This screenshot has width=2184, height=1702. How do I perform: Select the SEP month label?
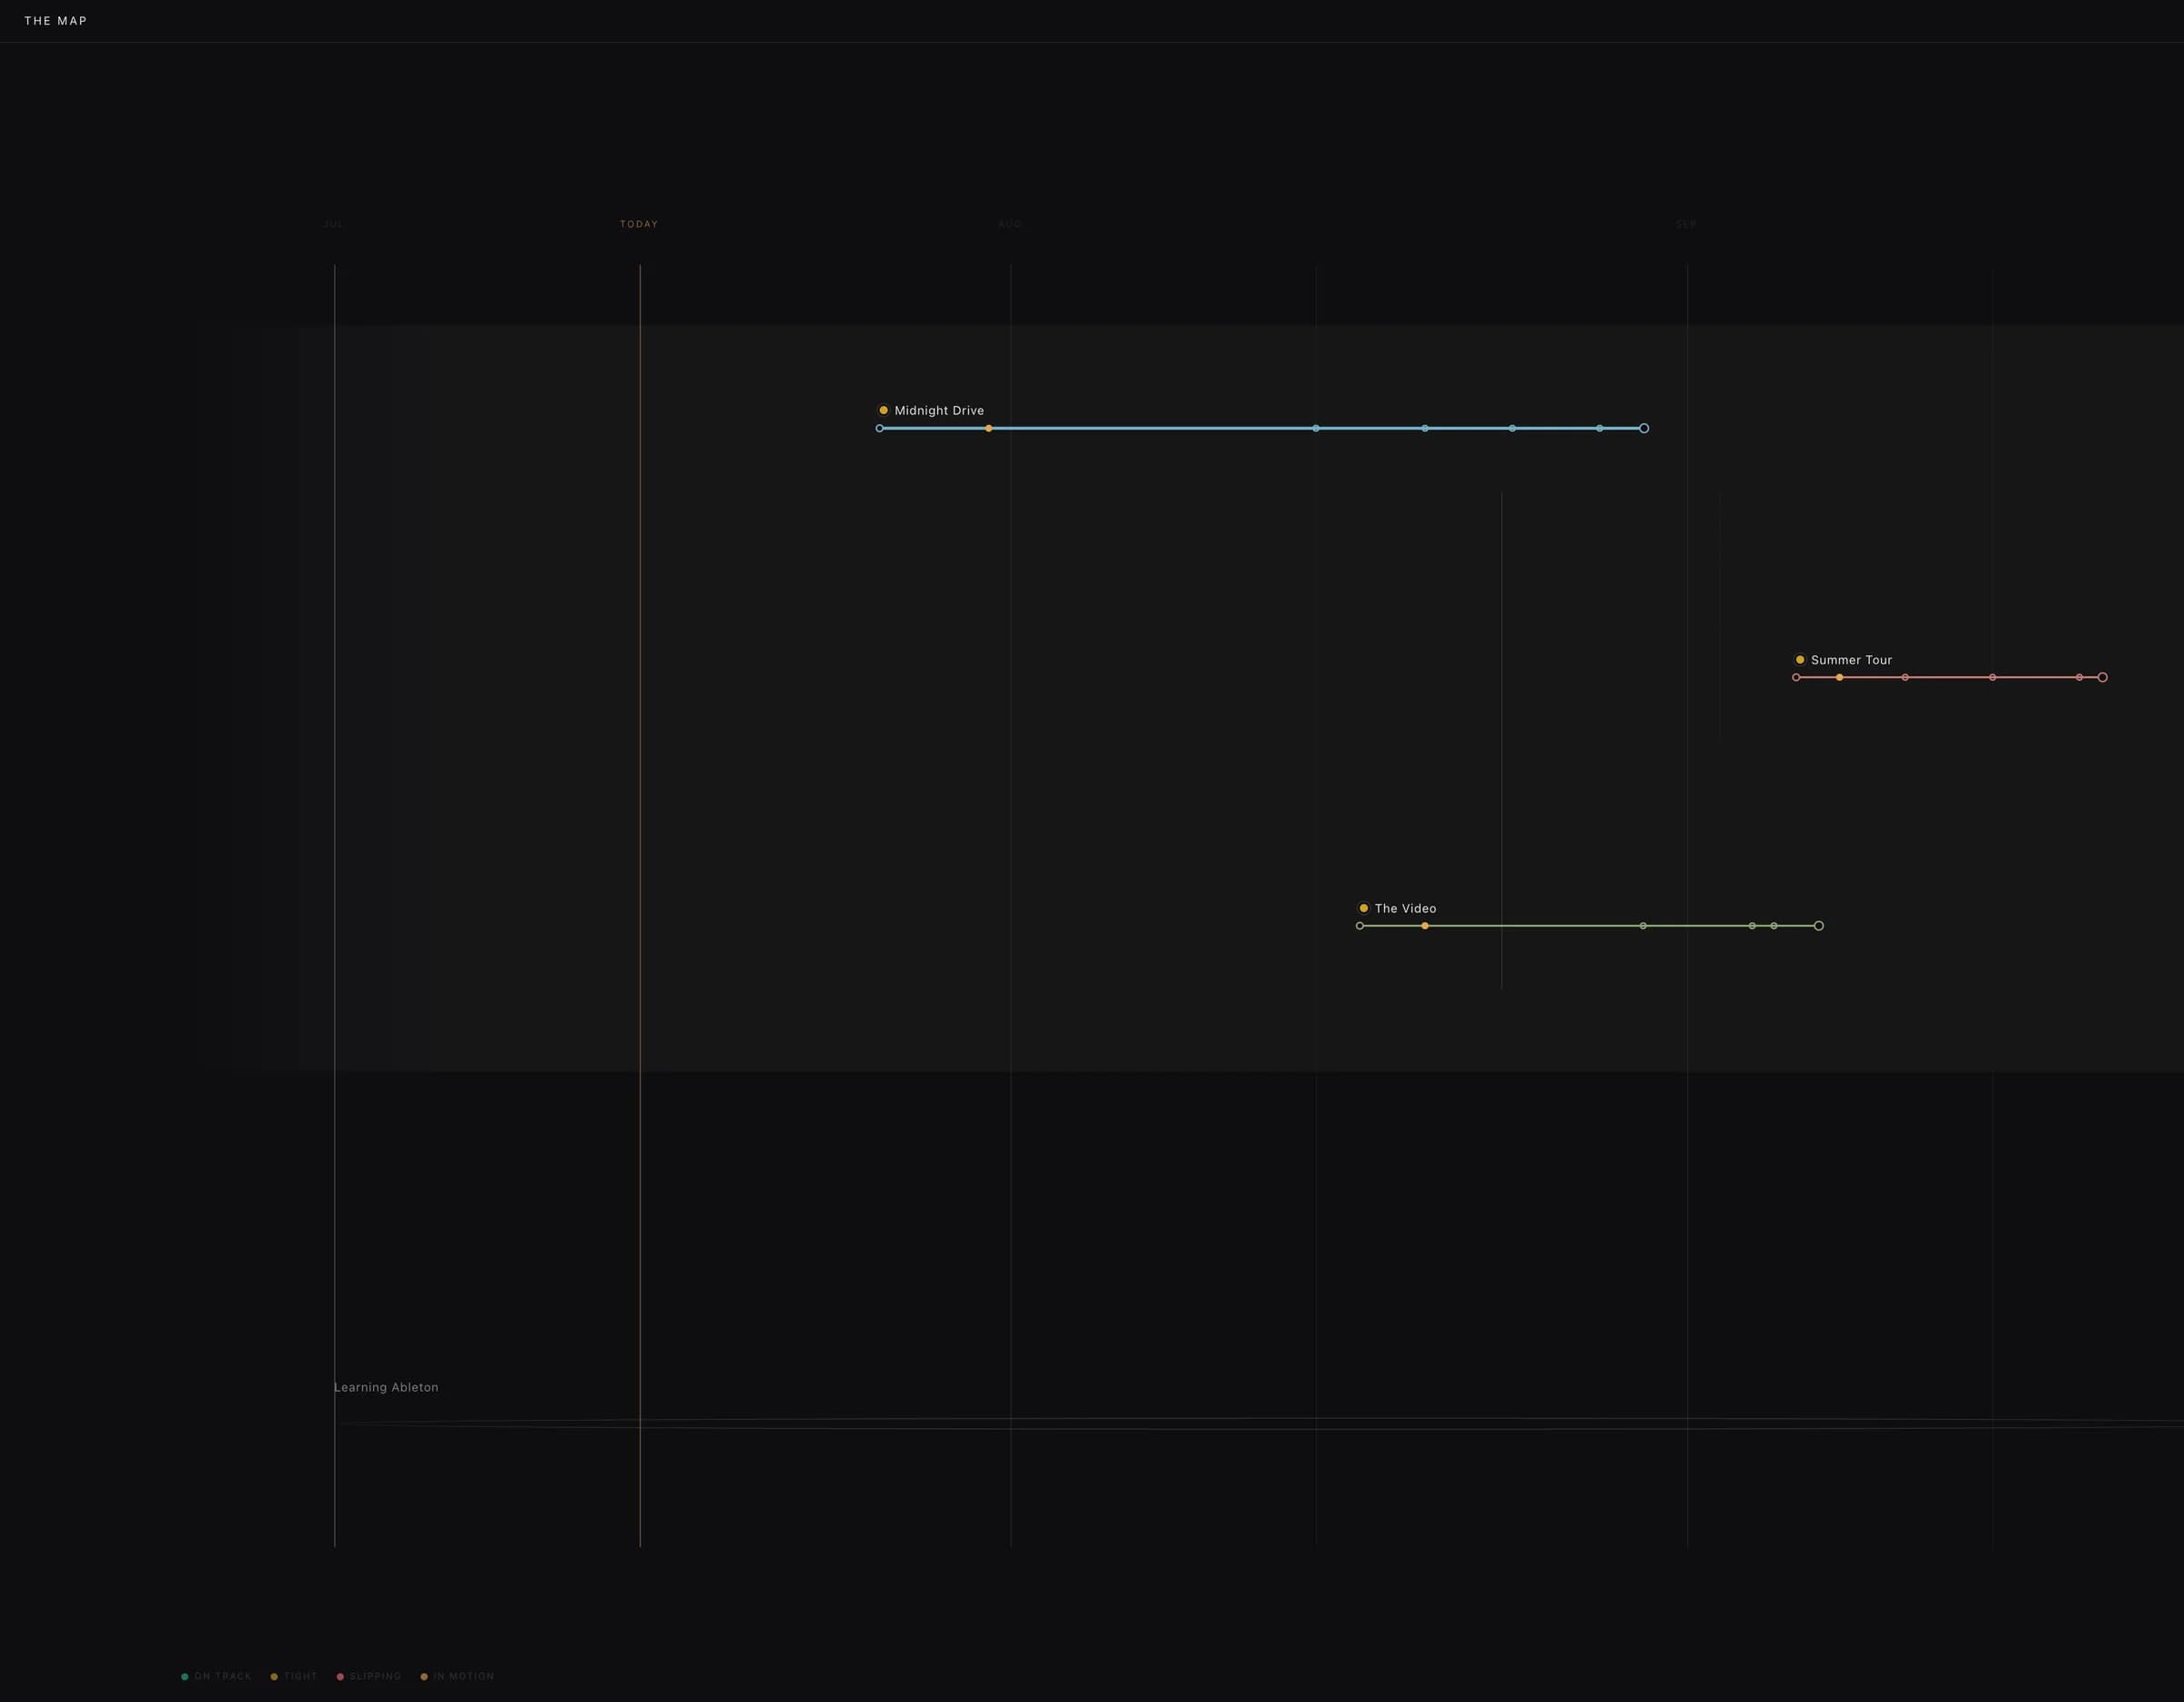1686,224
